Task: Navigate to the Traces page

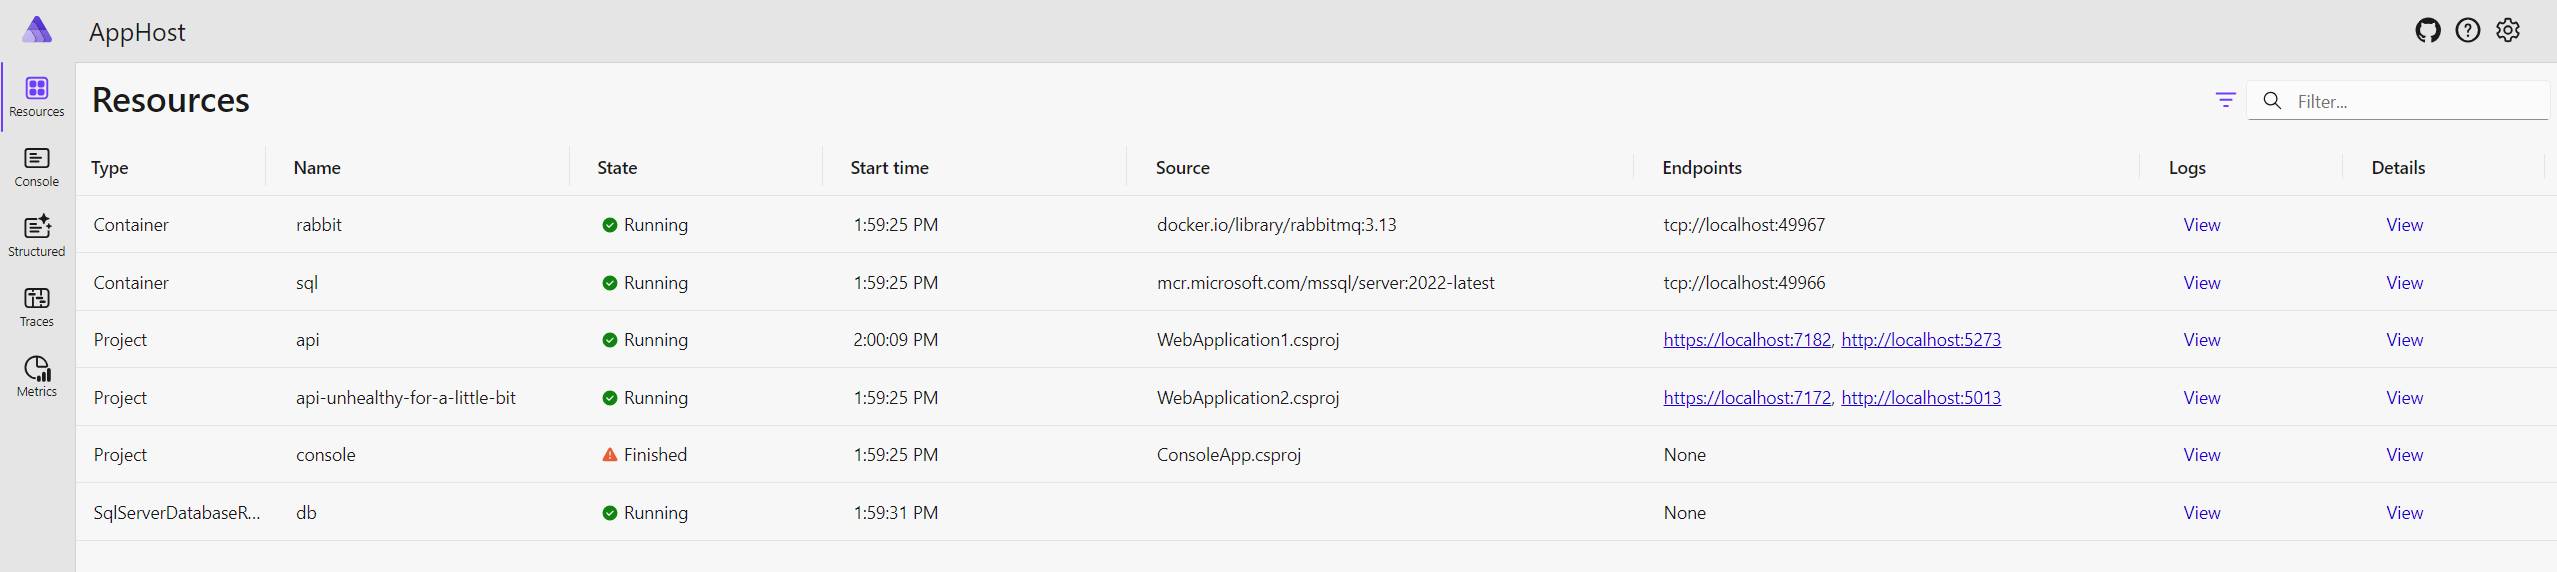Action: [x=37, y=307]
